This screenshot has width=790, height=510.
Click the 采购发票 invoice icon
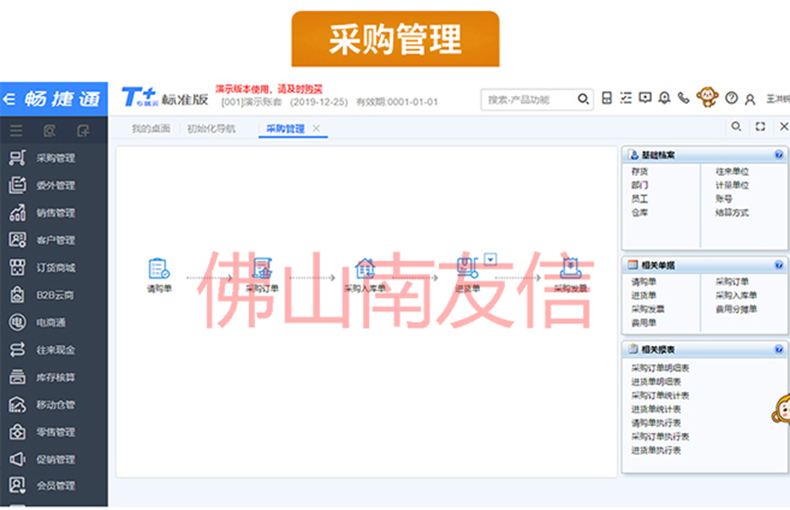571,268
